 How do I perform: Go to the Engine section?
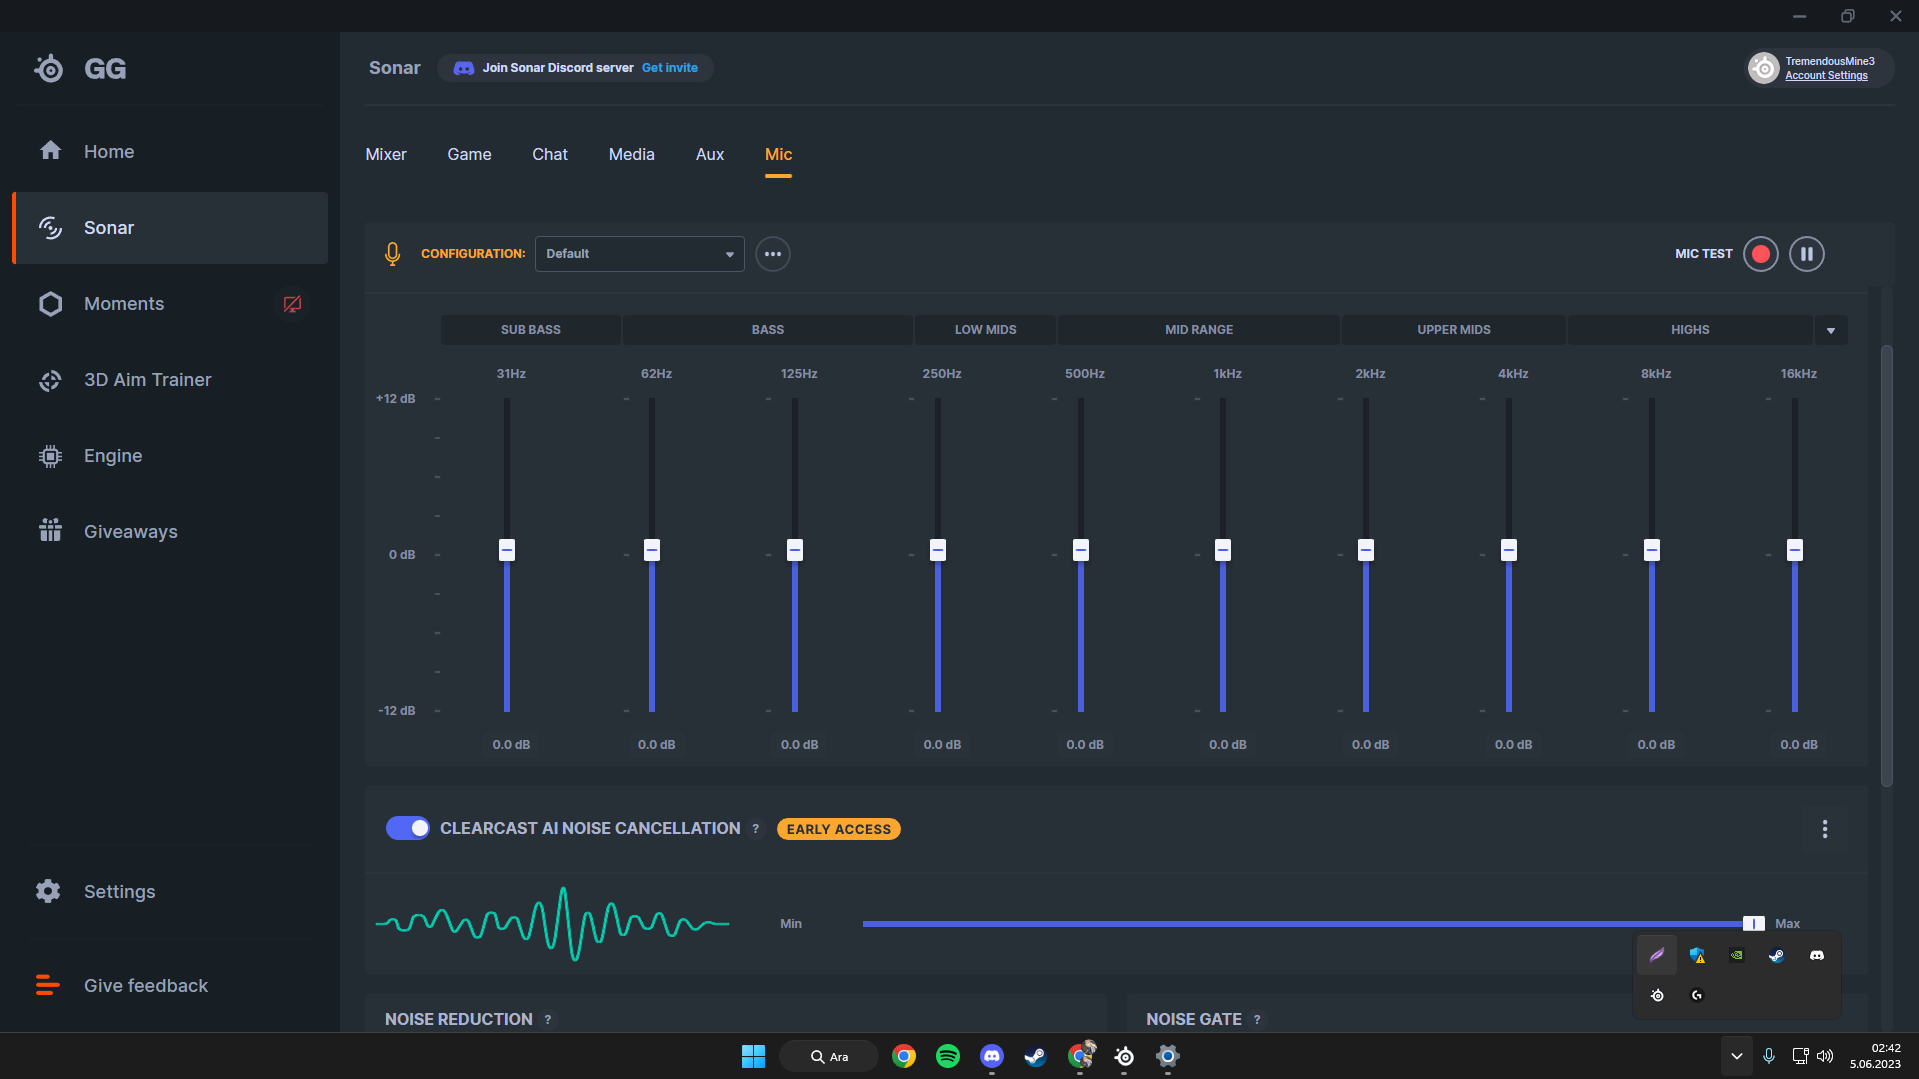[112, 456]
